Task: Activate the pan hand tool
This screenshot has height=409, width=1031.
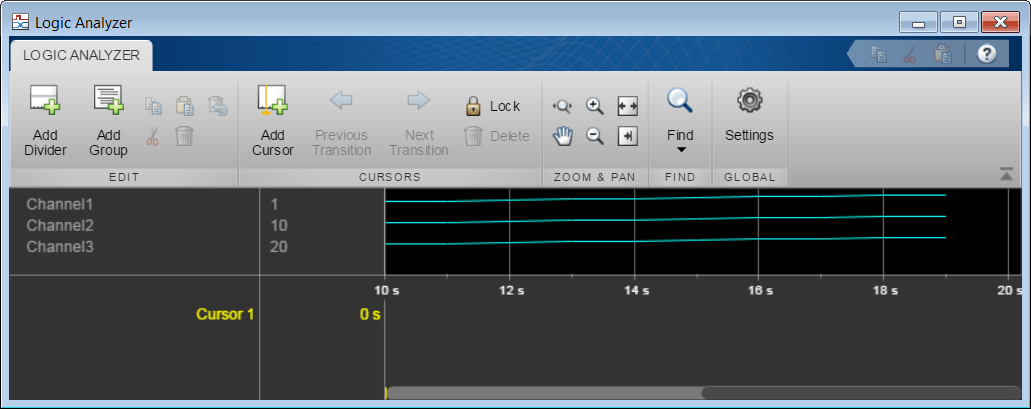Action: 563,136
